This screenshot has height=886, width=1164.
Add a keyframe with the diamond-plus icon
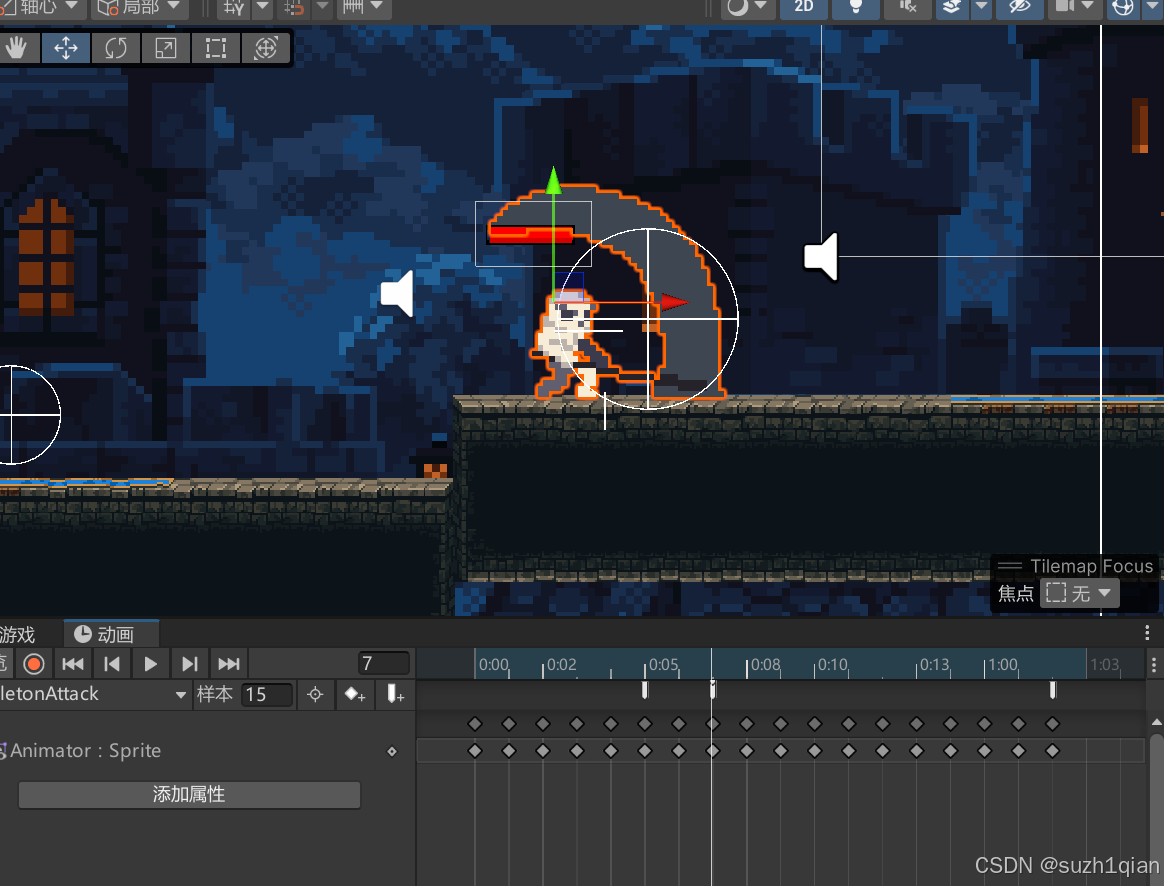click(x=355, y=695)
